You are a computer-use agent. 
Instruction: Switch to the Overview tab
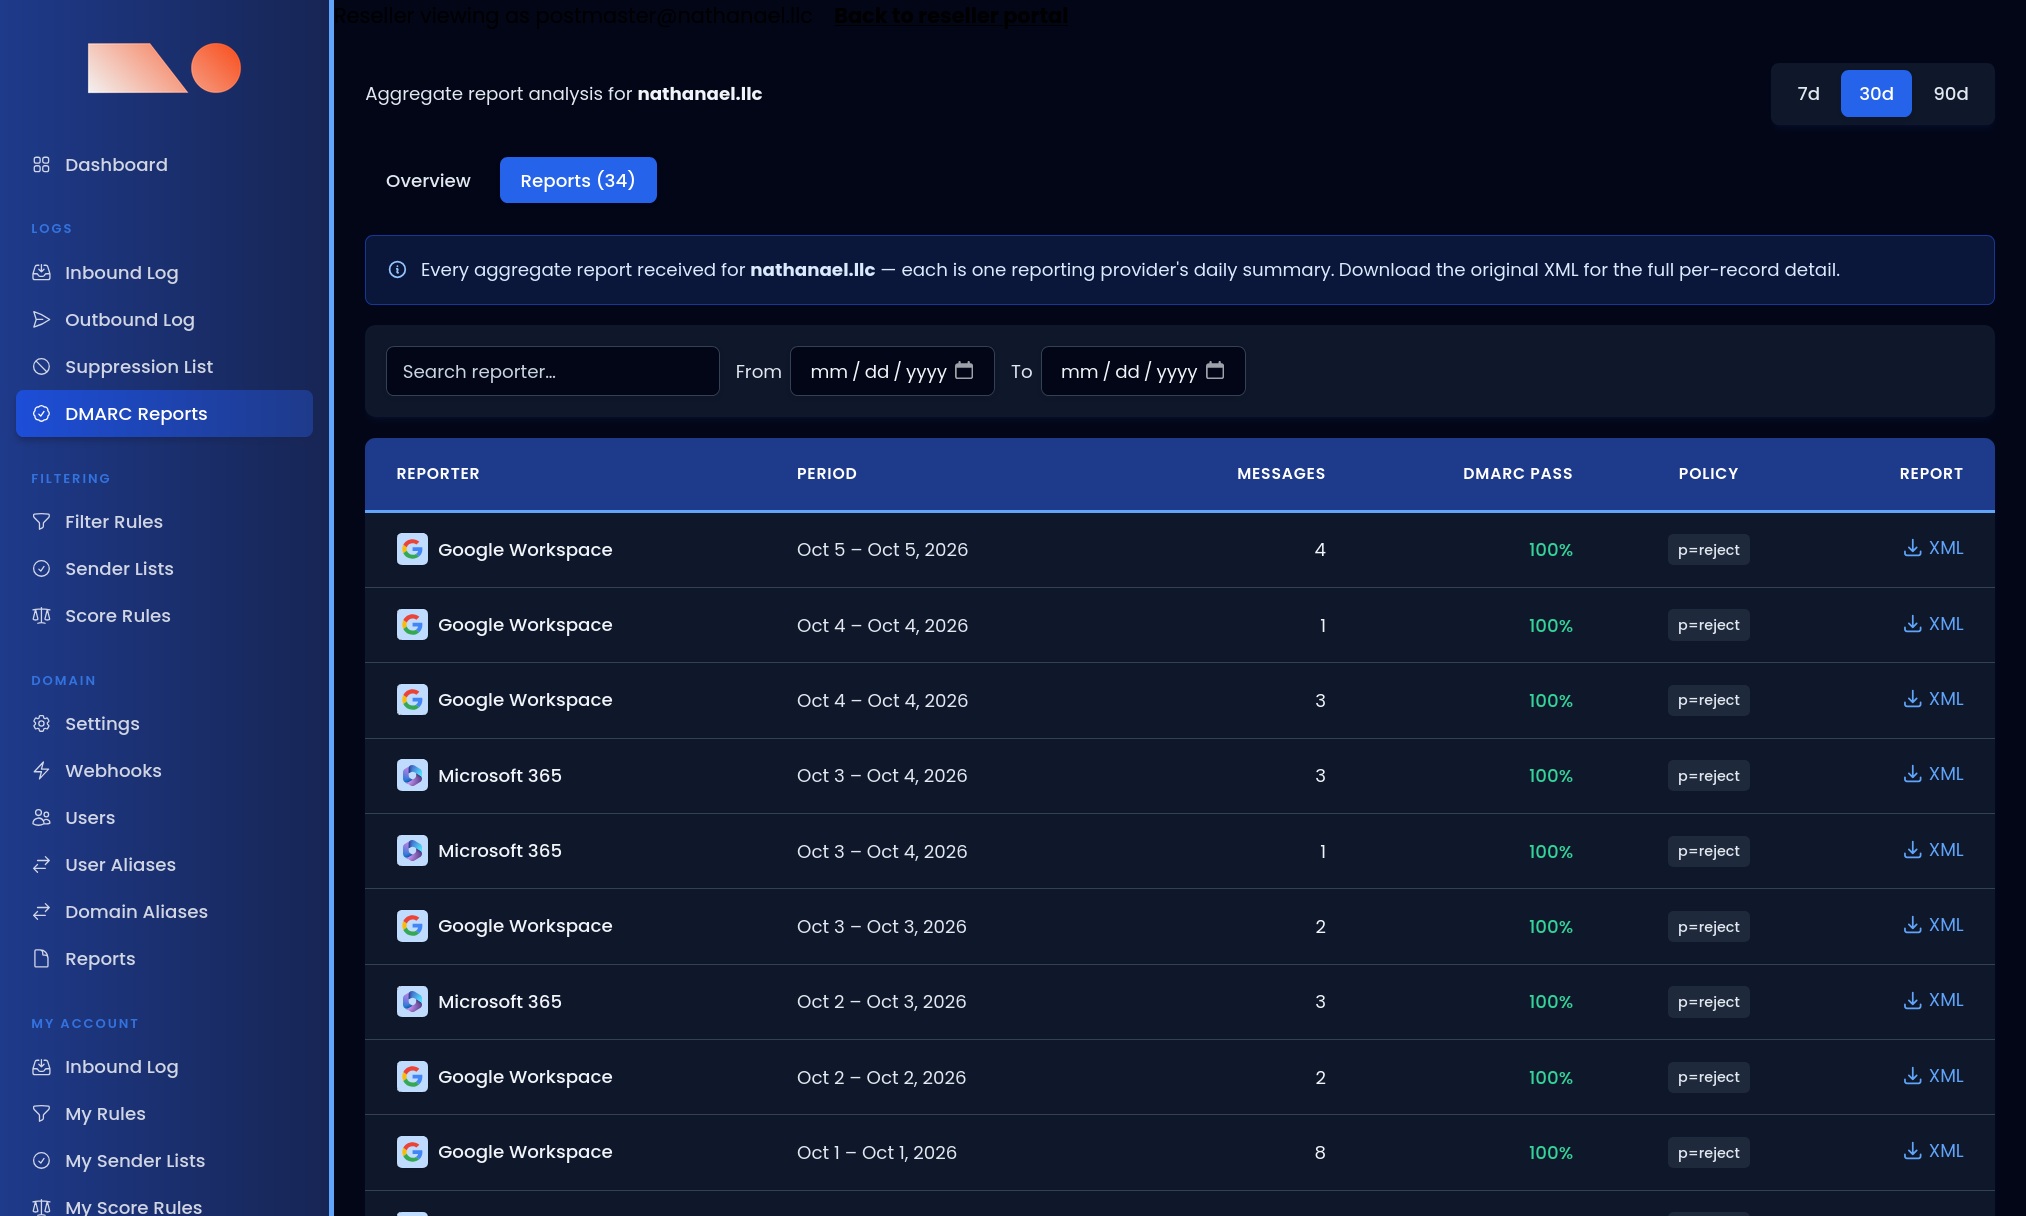tap(428, 181)
